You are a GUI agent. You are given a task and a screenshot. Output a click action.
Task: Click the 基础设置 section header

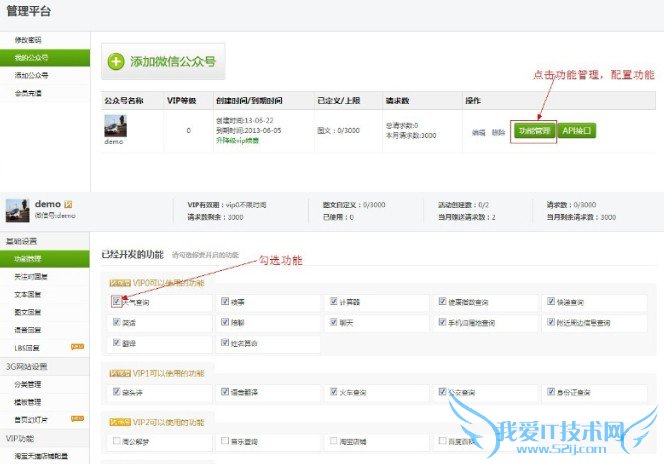(21, 241)
